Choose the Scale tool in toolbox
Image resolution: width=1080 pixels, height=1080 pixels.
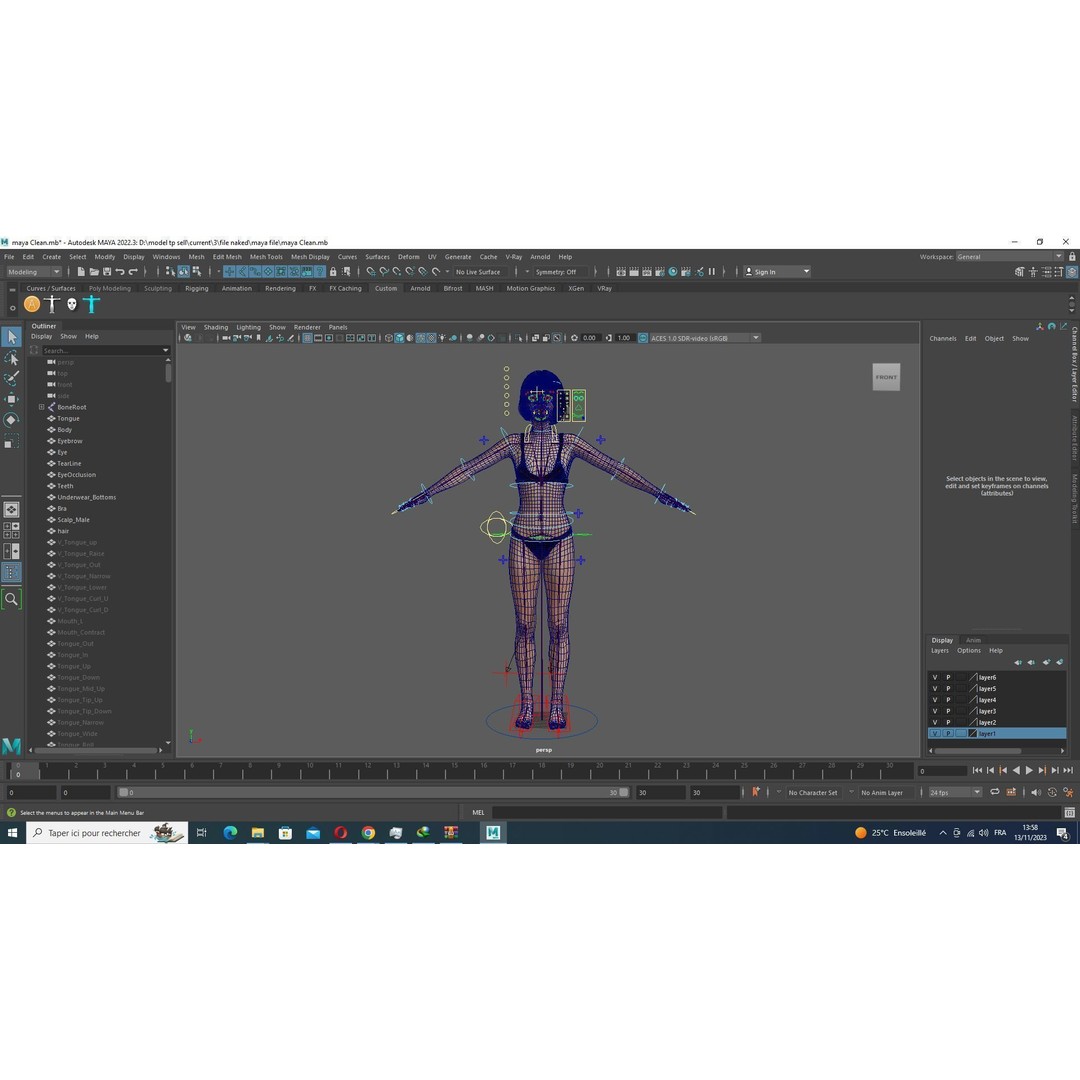click(12, 442)
